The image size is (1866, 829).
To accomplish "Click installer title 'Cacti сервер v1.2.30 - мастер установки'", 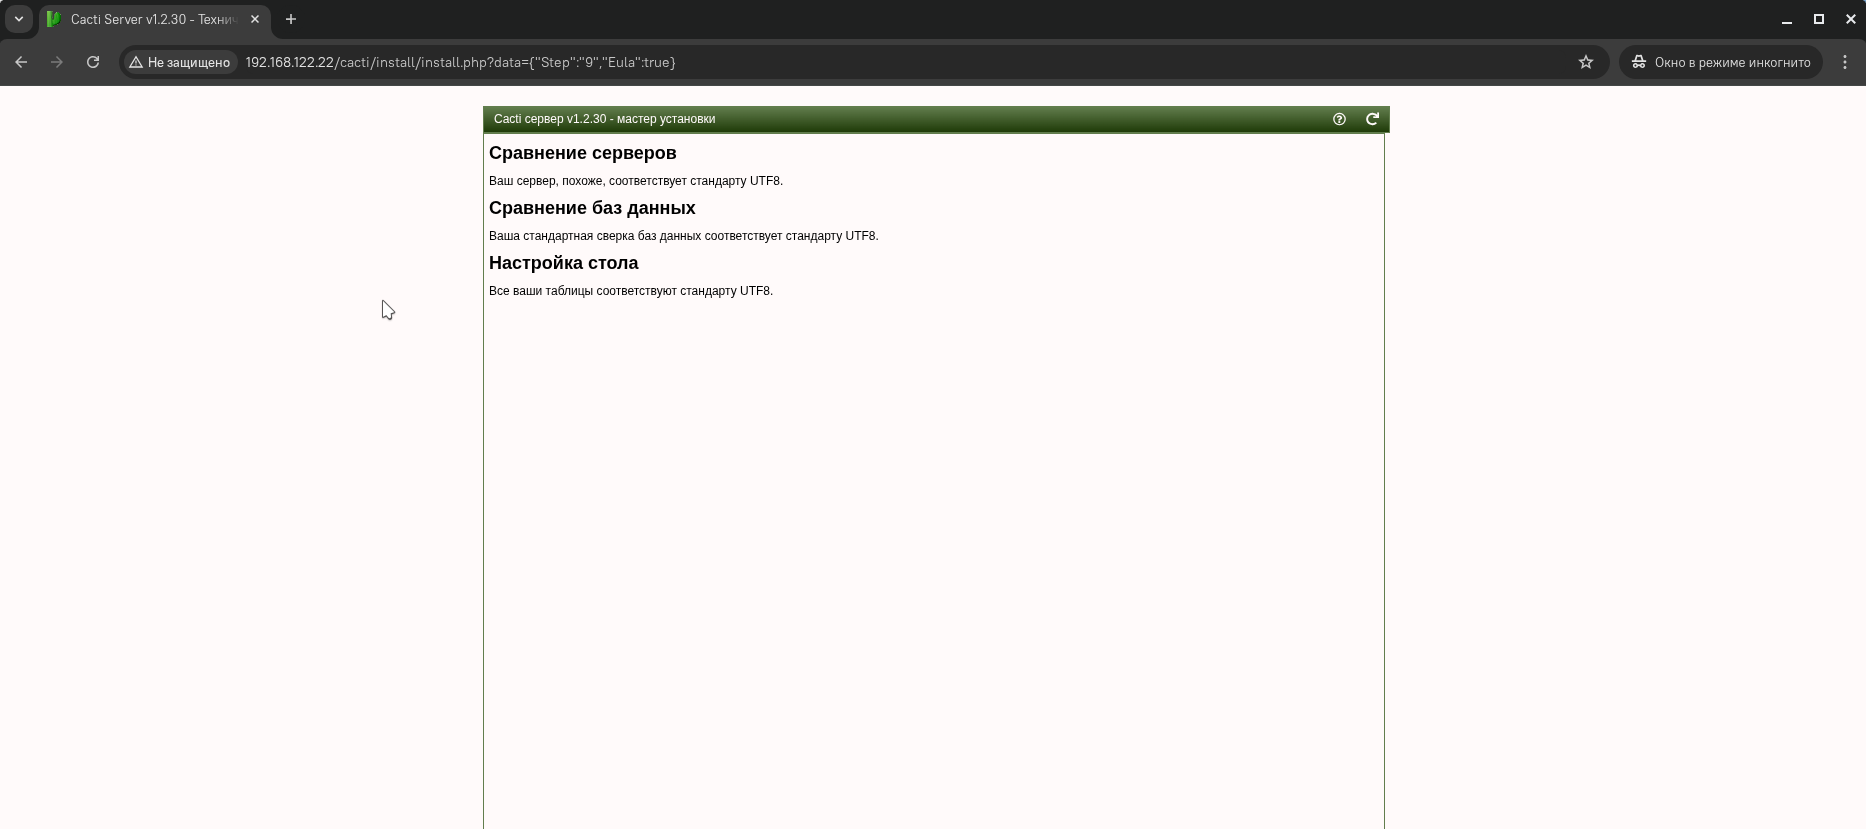I will tap(605, 119).
